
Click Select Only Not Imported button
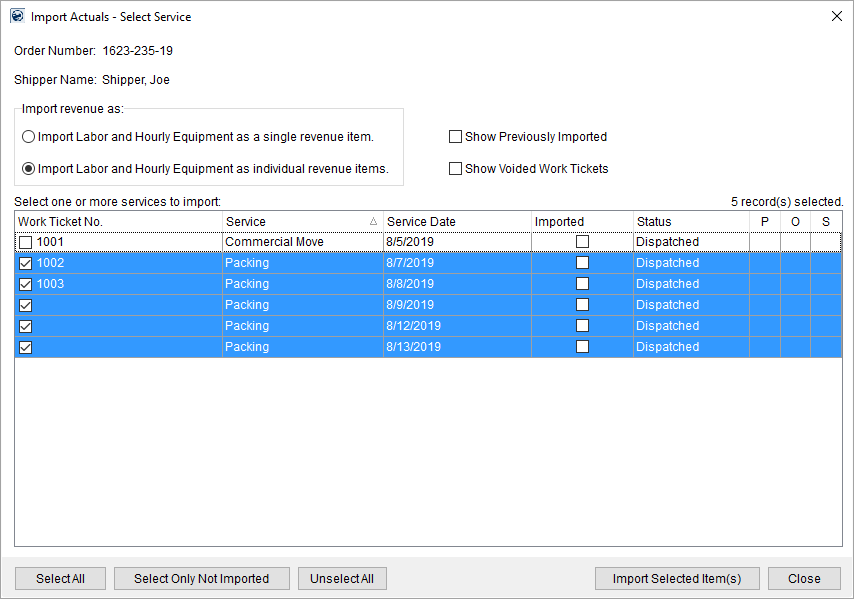[201, 579]
